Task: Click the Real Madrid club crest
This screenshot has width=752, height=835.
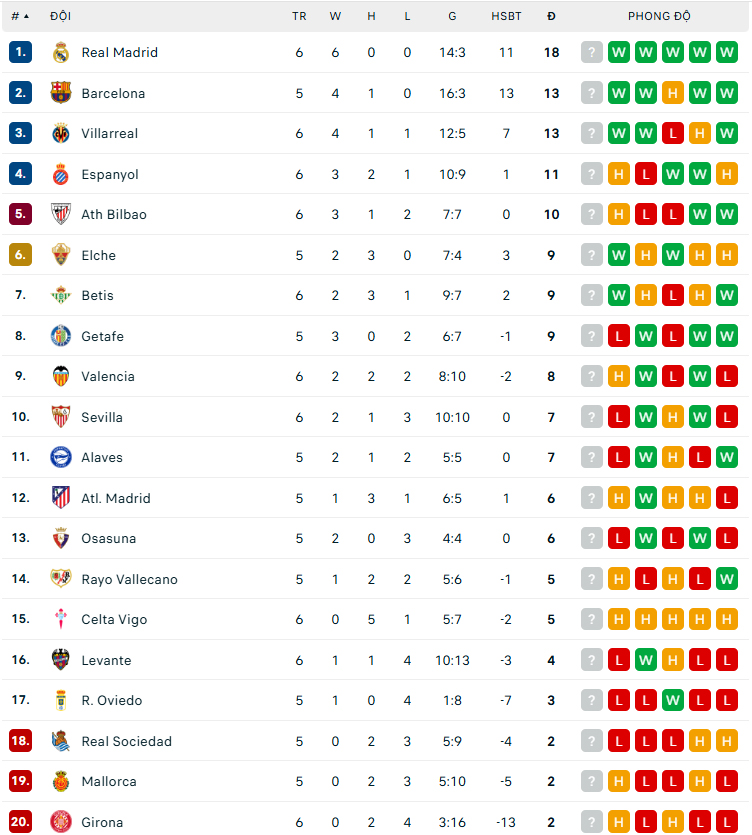Action: pos(61,52)
